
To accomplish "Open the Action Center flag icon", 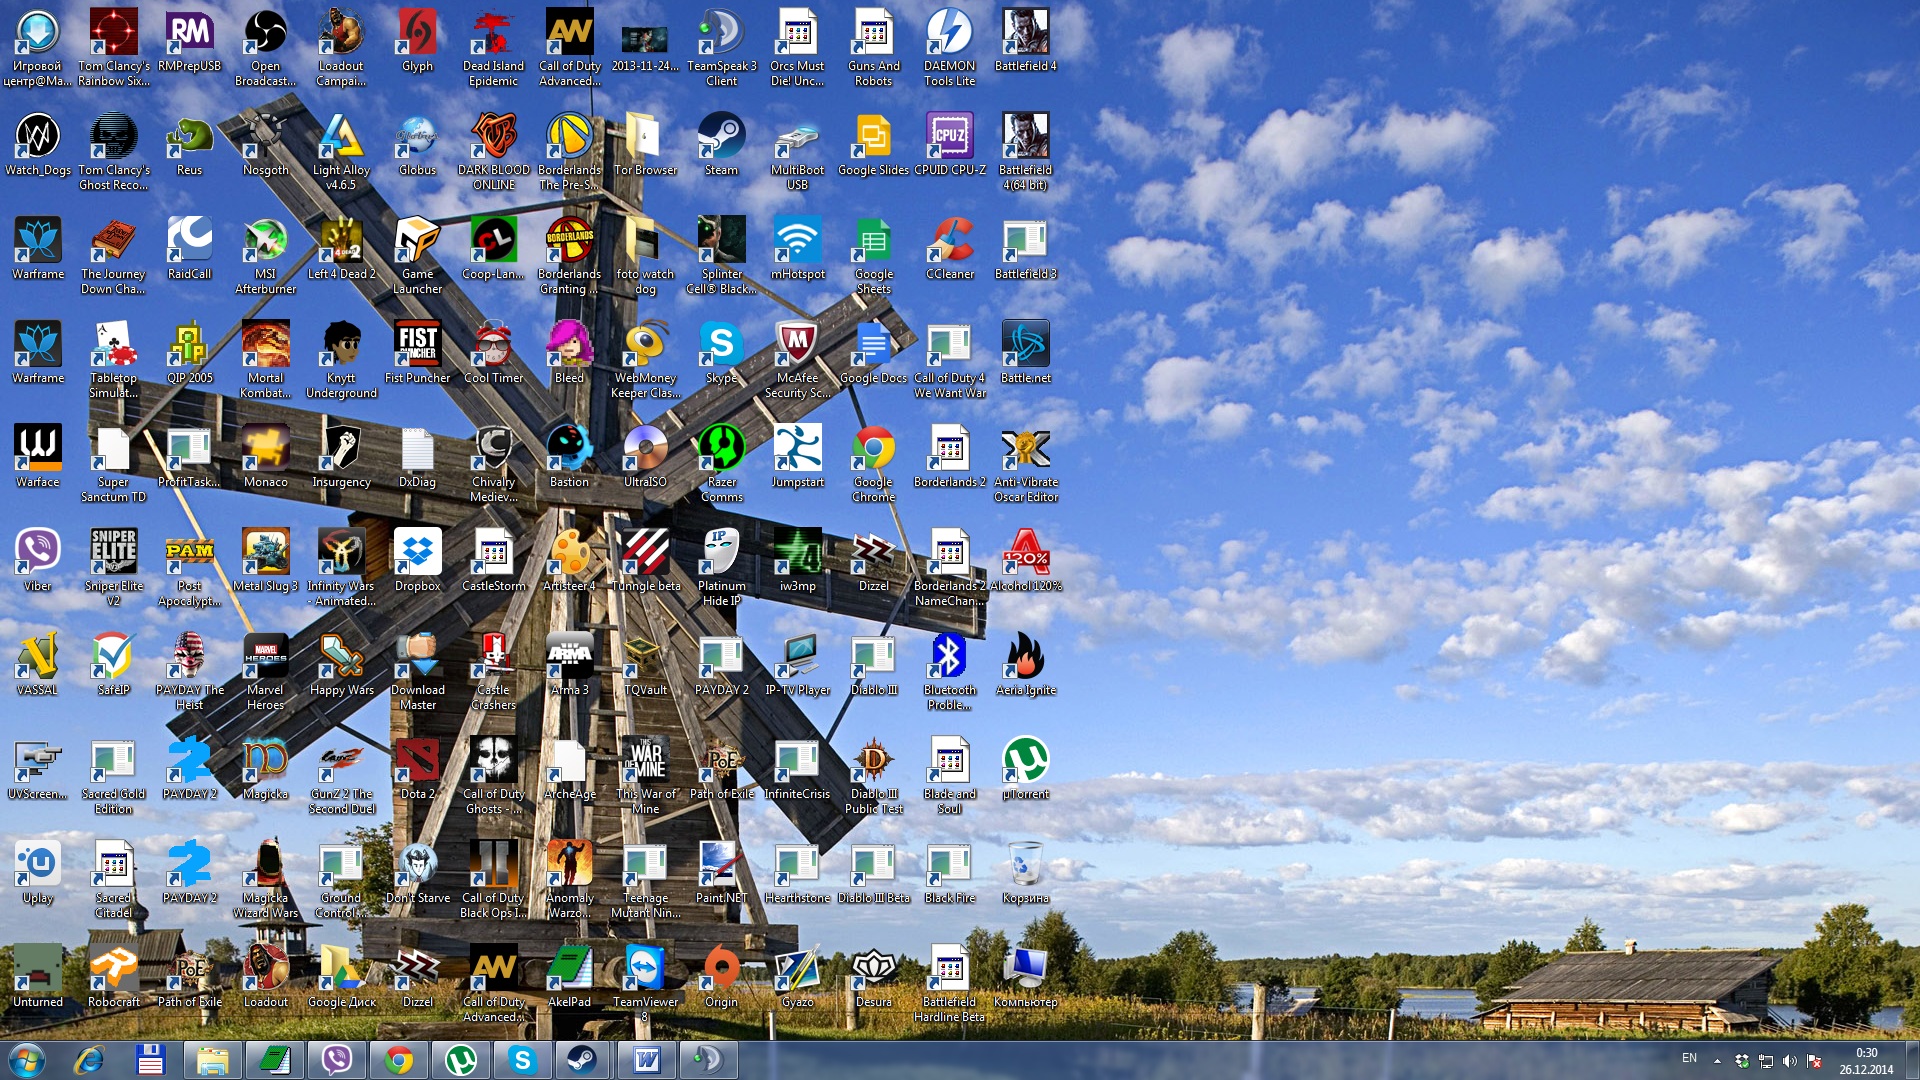I will [x=1814, y=1061].
